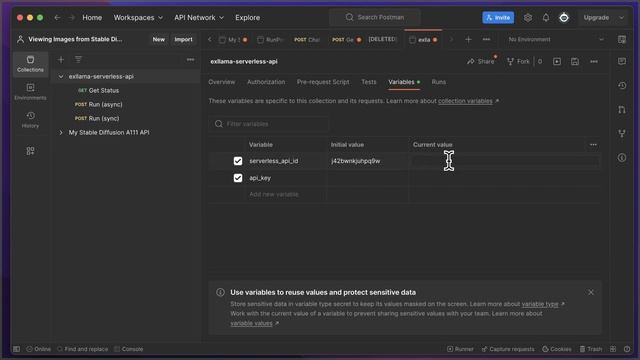640x360 pixels.
Task: Open the No Environment selector
Action: point(556,40)
